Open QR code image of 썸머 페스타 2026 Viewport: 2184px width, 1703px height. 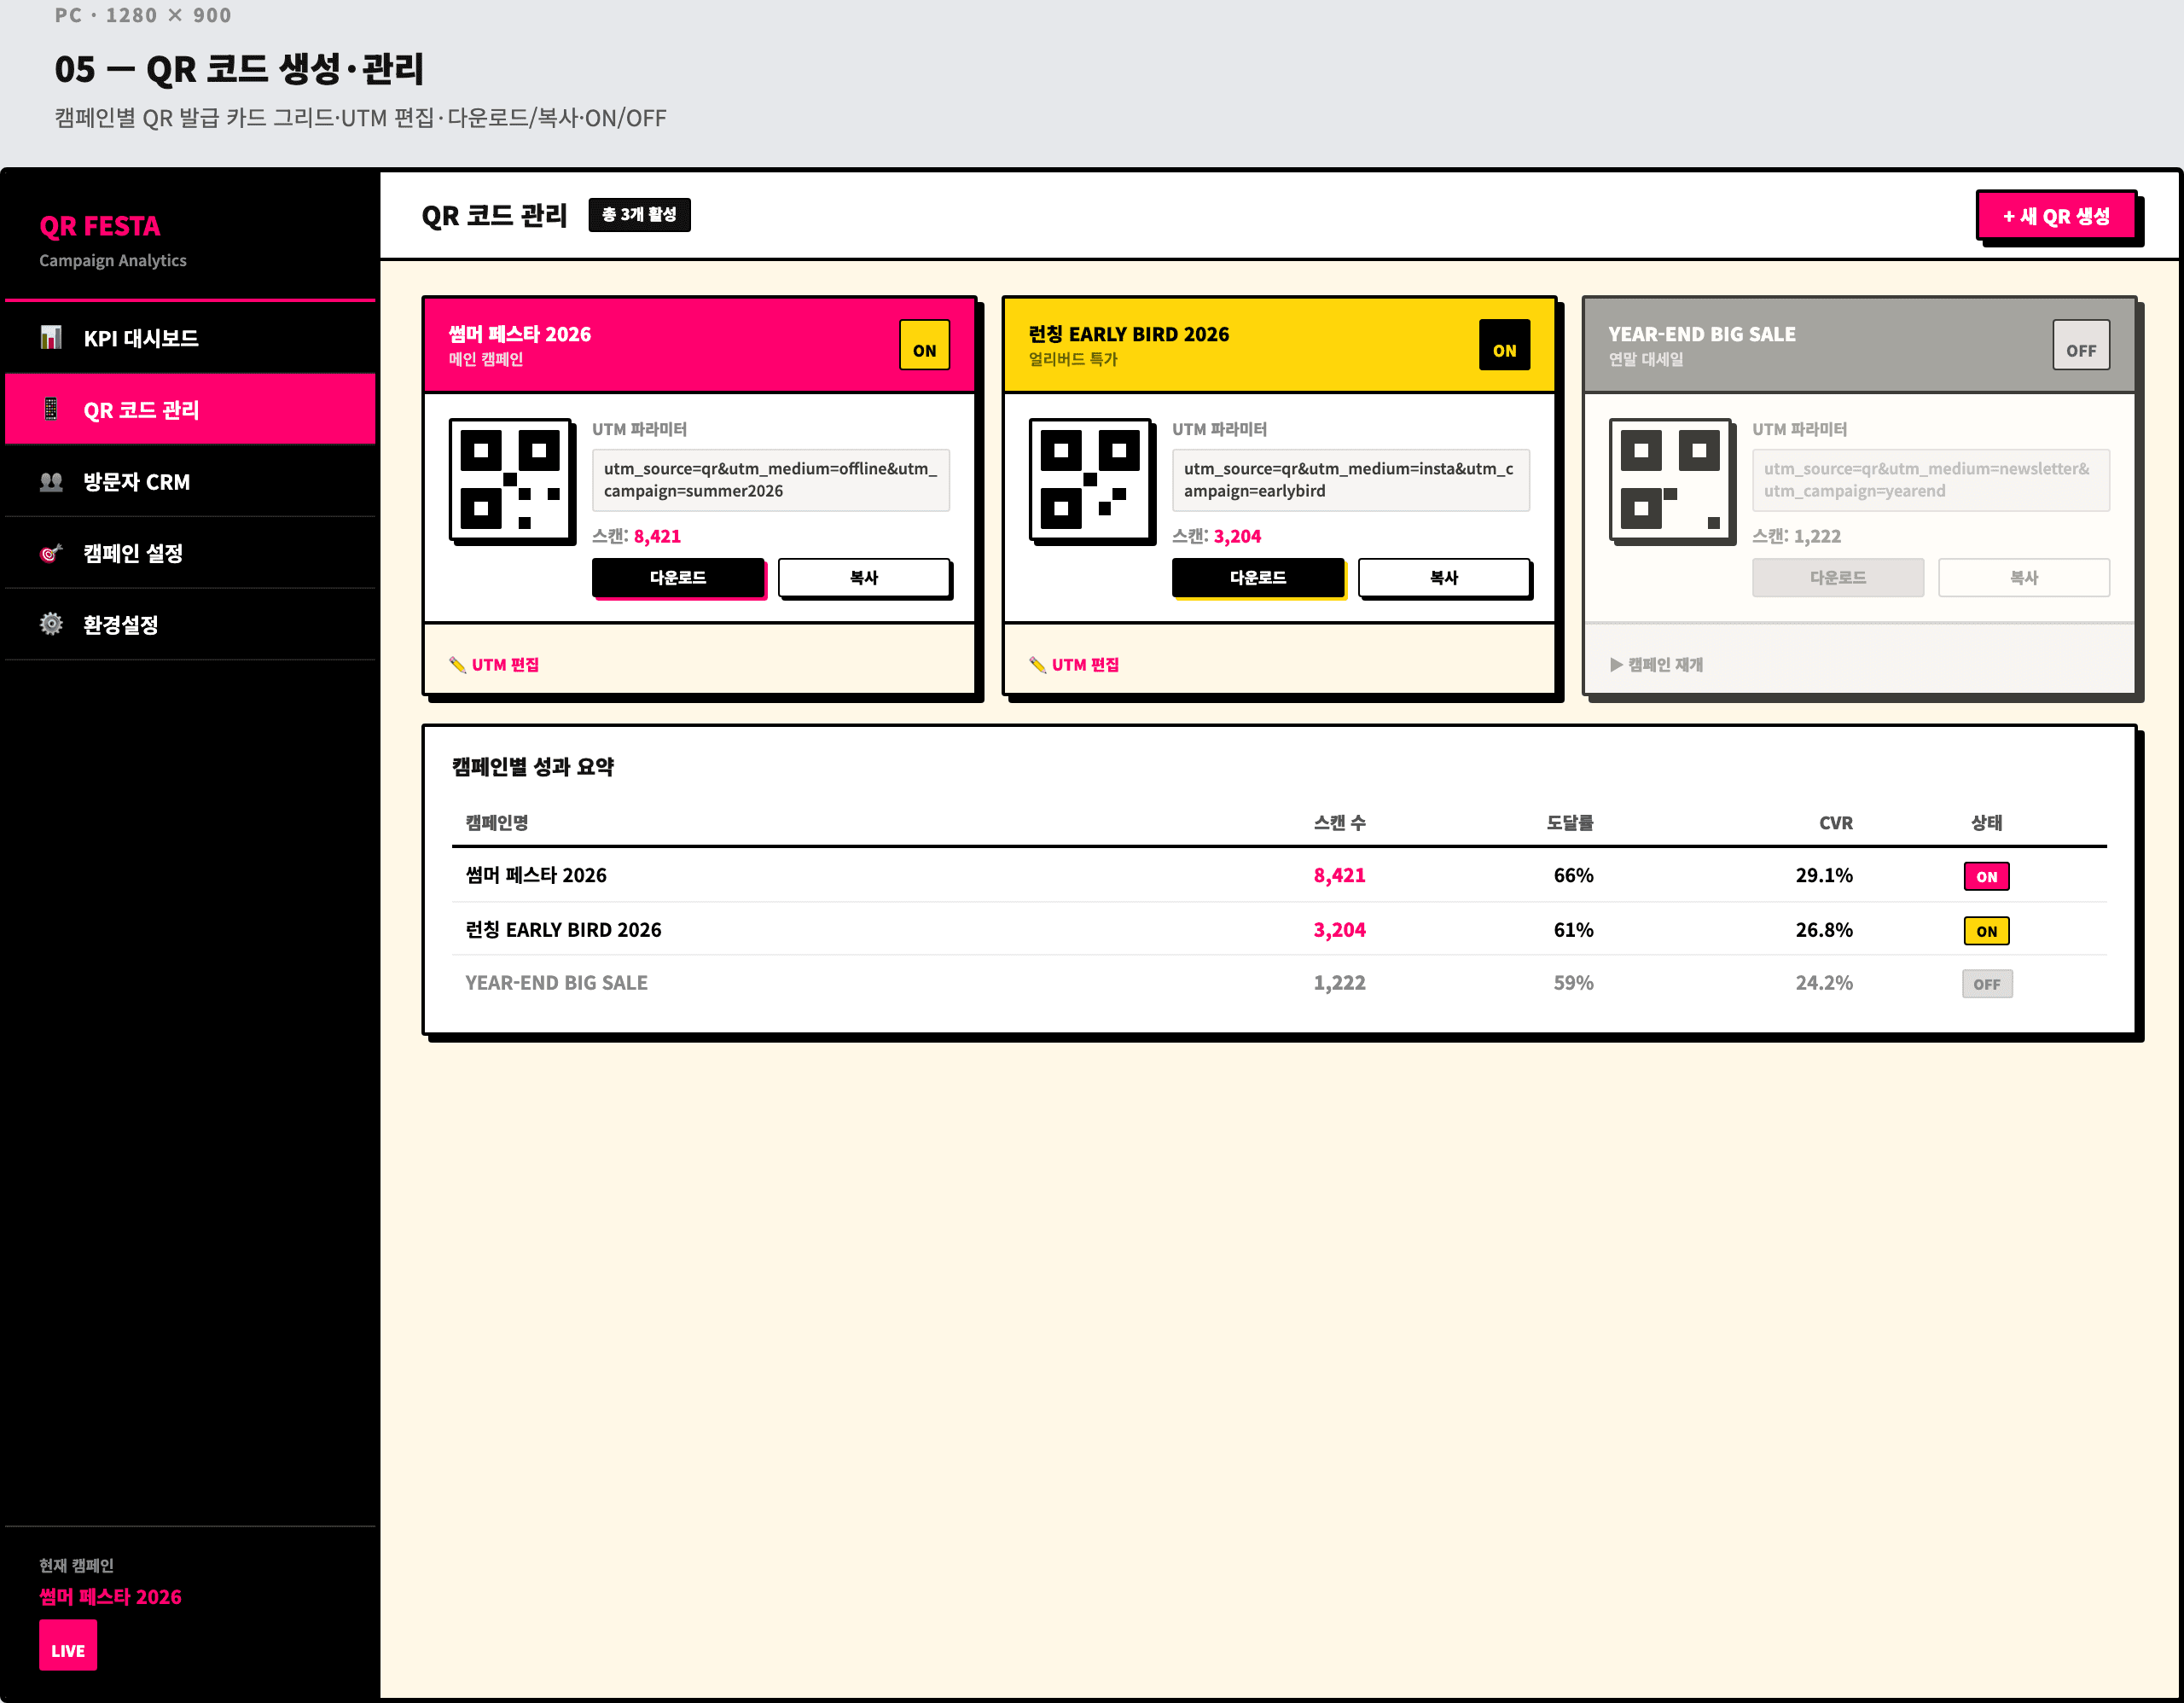[x=511, y=480]
